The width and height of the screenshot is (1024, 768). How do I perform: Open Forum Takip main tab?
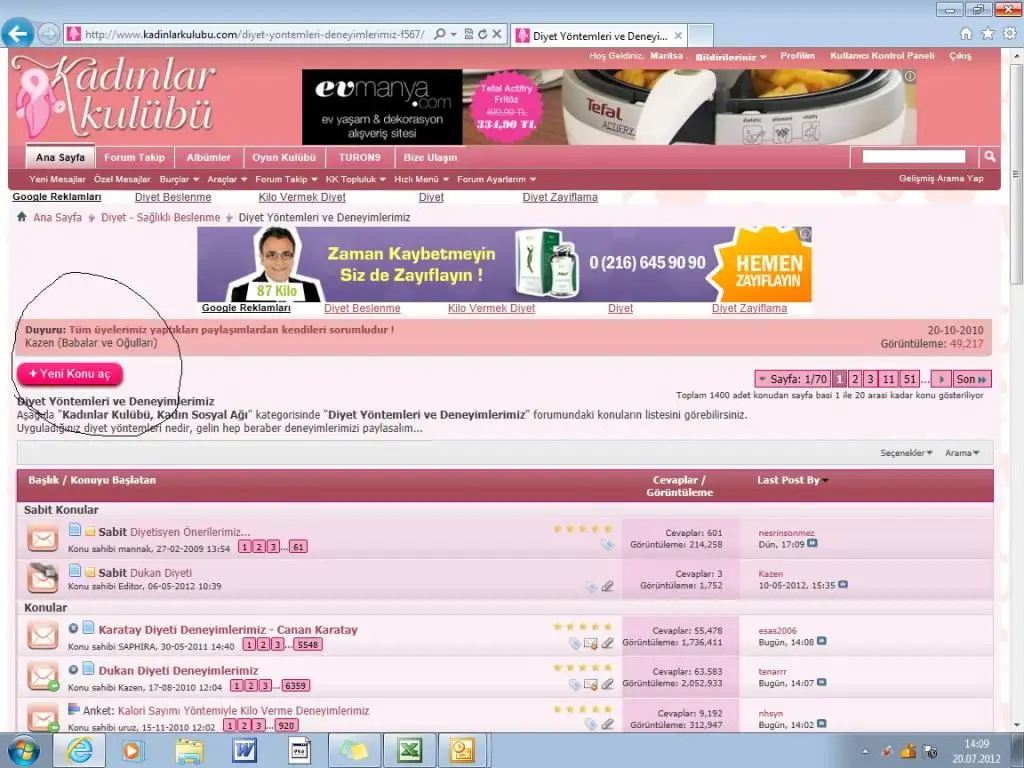[135, 157]
